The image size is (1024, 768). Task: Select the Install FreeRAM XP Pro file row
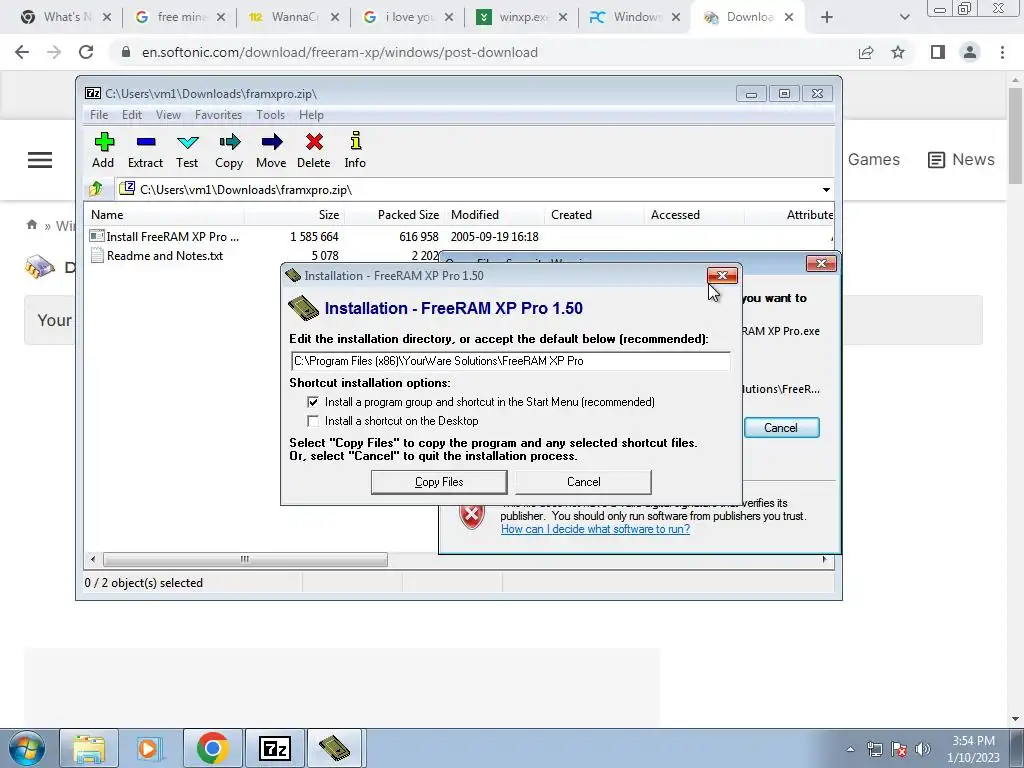[x=460, y=236]
